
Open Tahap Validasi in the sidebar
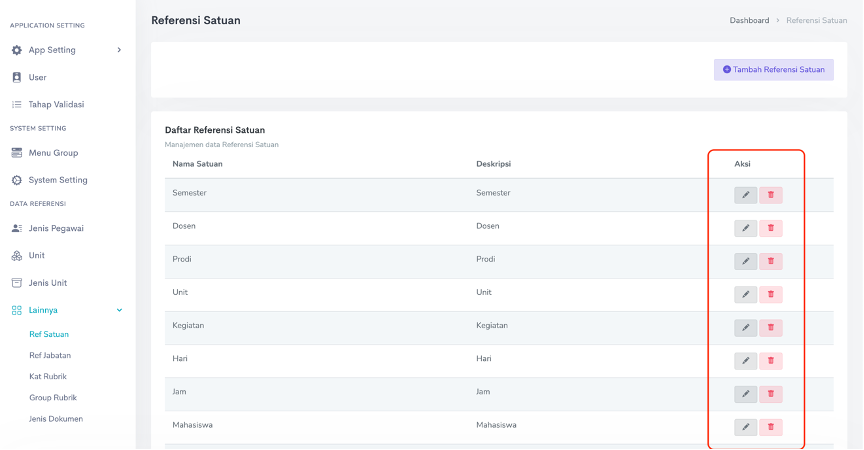click(x=56, y=104)
